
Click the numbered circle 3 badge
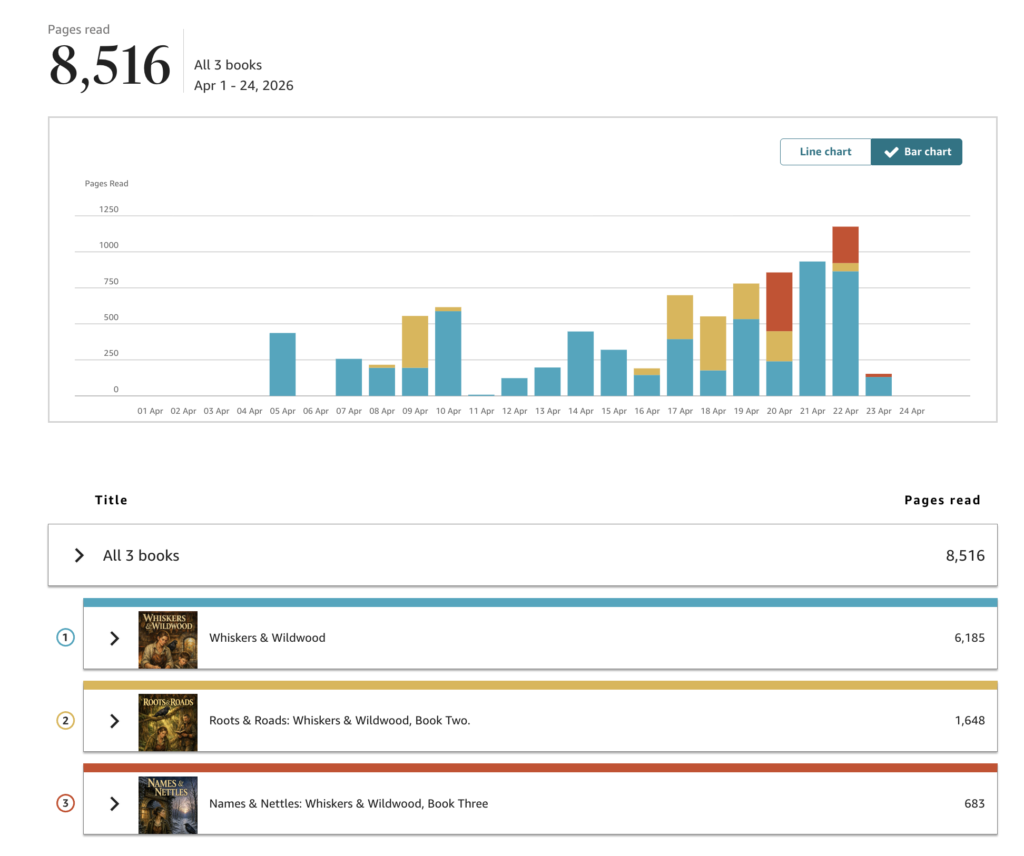point(65,803)
